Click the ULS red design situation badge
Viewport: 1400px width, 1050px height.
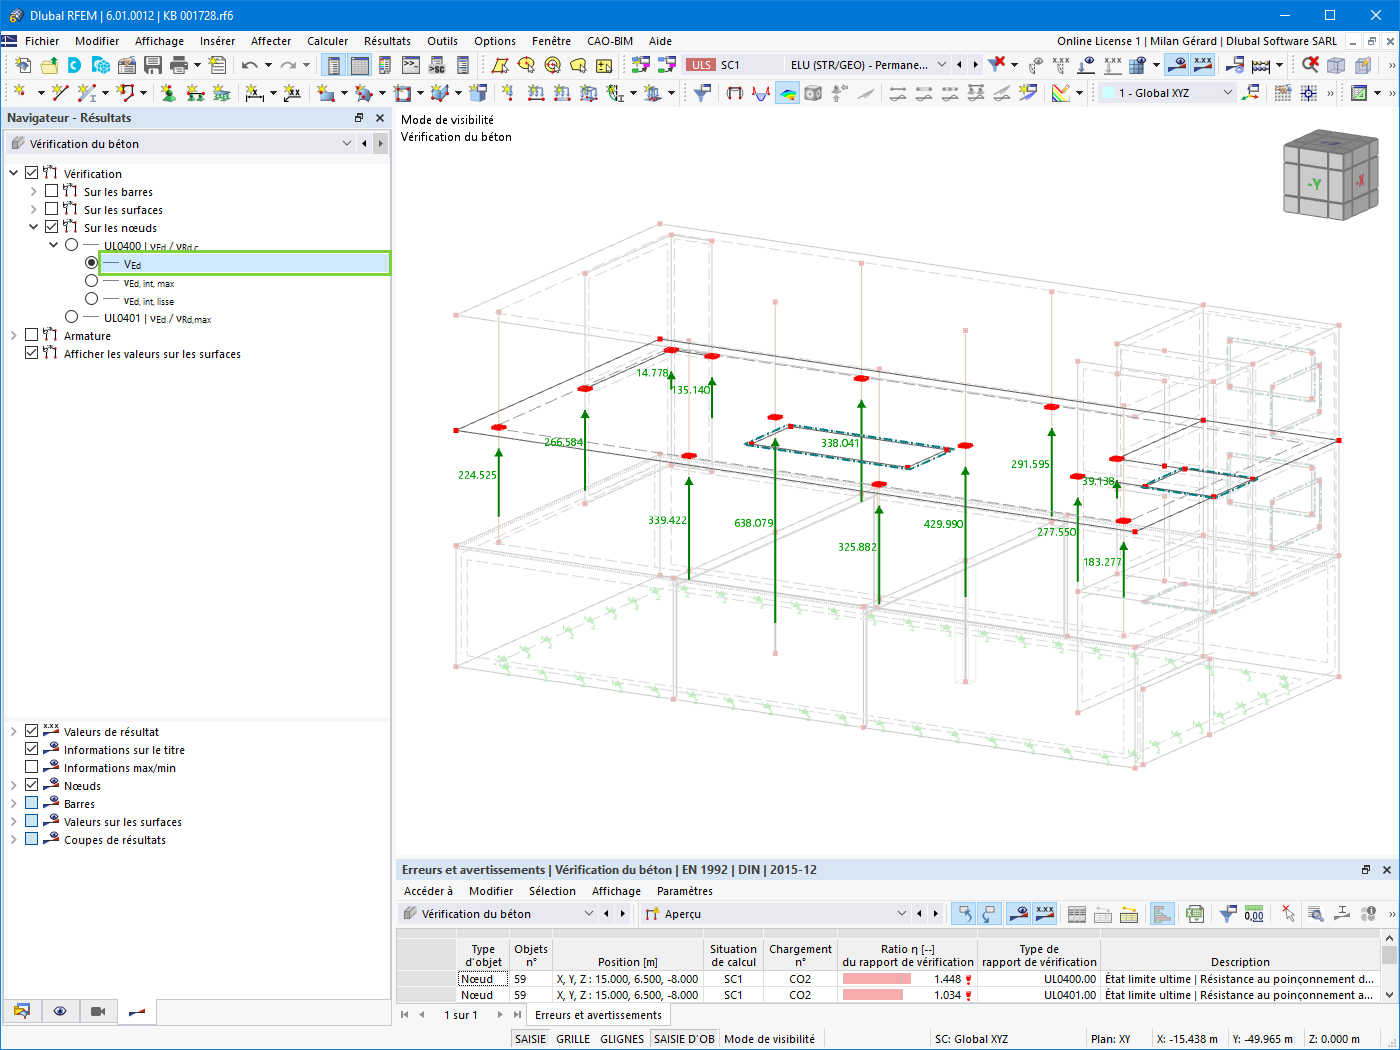point(701,65)
